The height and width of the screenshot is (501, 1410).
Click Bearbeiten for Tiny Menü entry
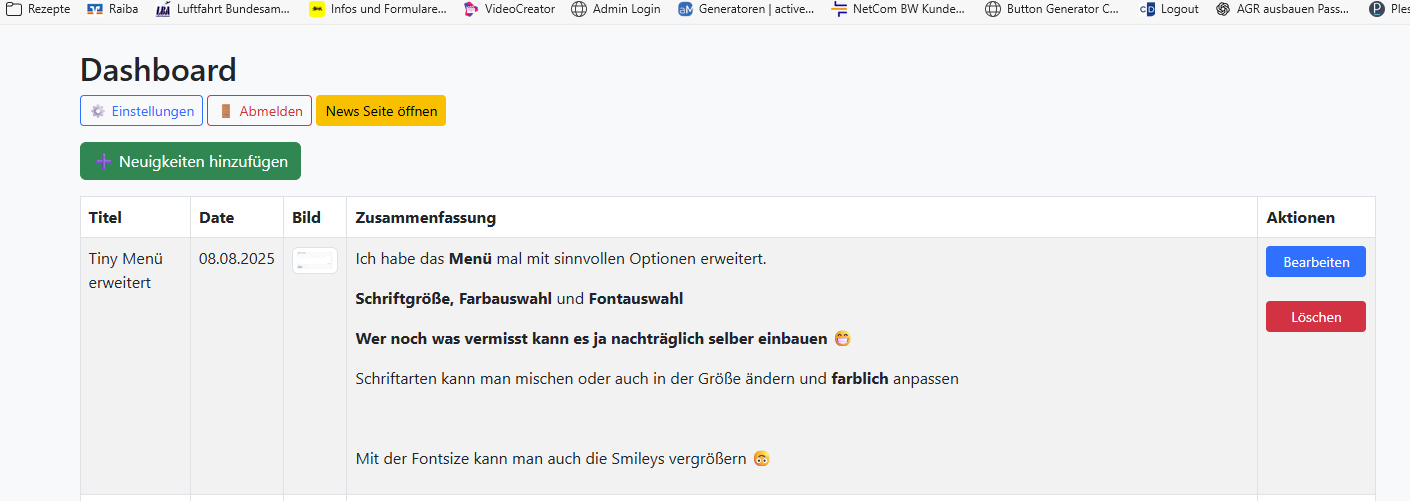point(1315,262)
